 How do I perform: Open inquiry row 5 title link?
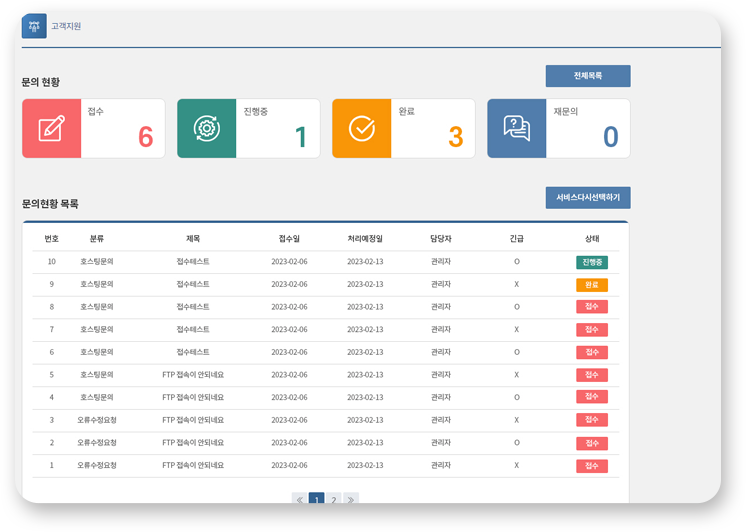tap(193, 375)
